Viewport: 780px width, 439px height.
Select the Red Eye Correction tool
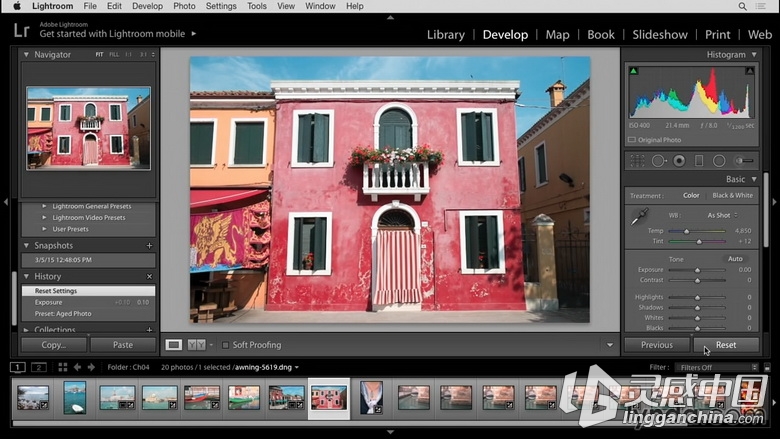click(679, 161)
